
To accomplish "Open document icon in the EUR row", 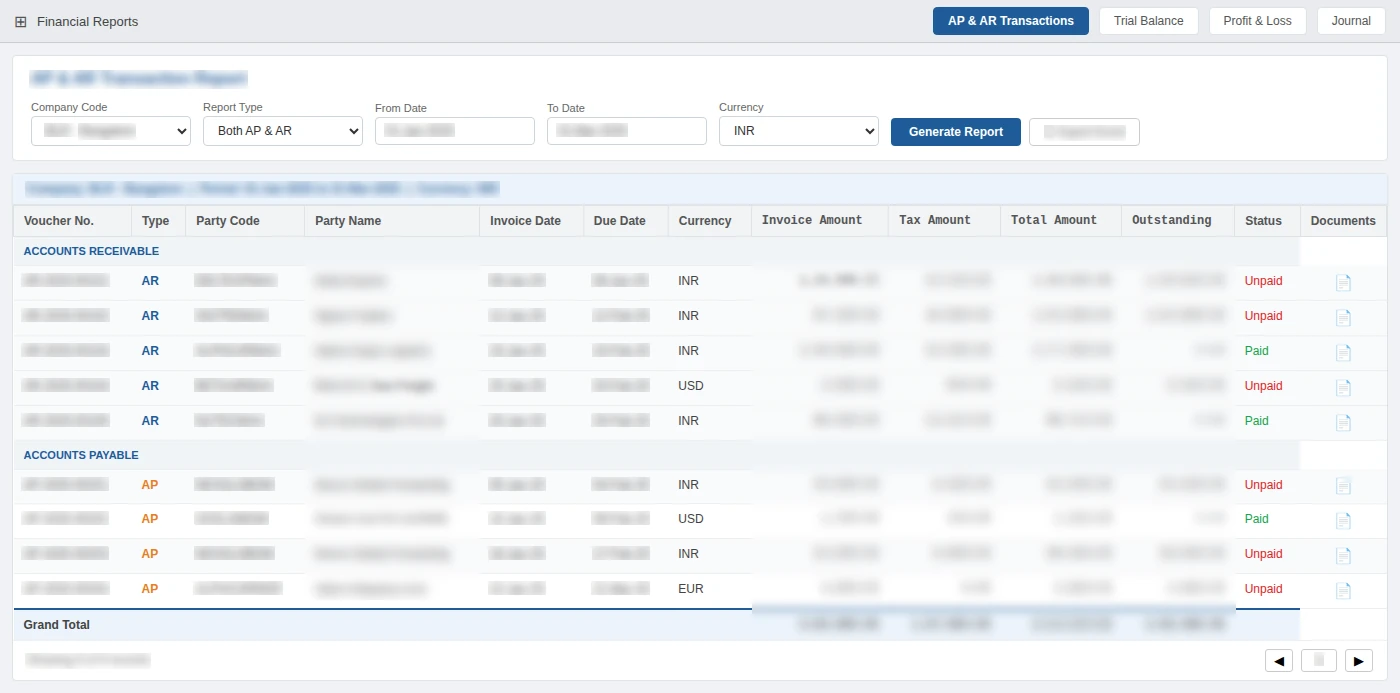I will [x=1343, y=591].
